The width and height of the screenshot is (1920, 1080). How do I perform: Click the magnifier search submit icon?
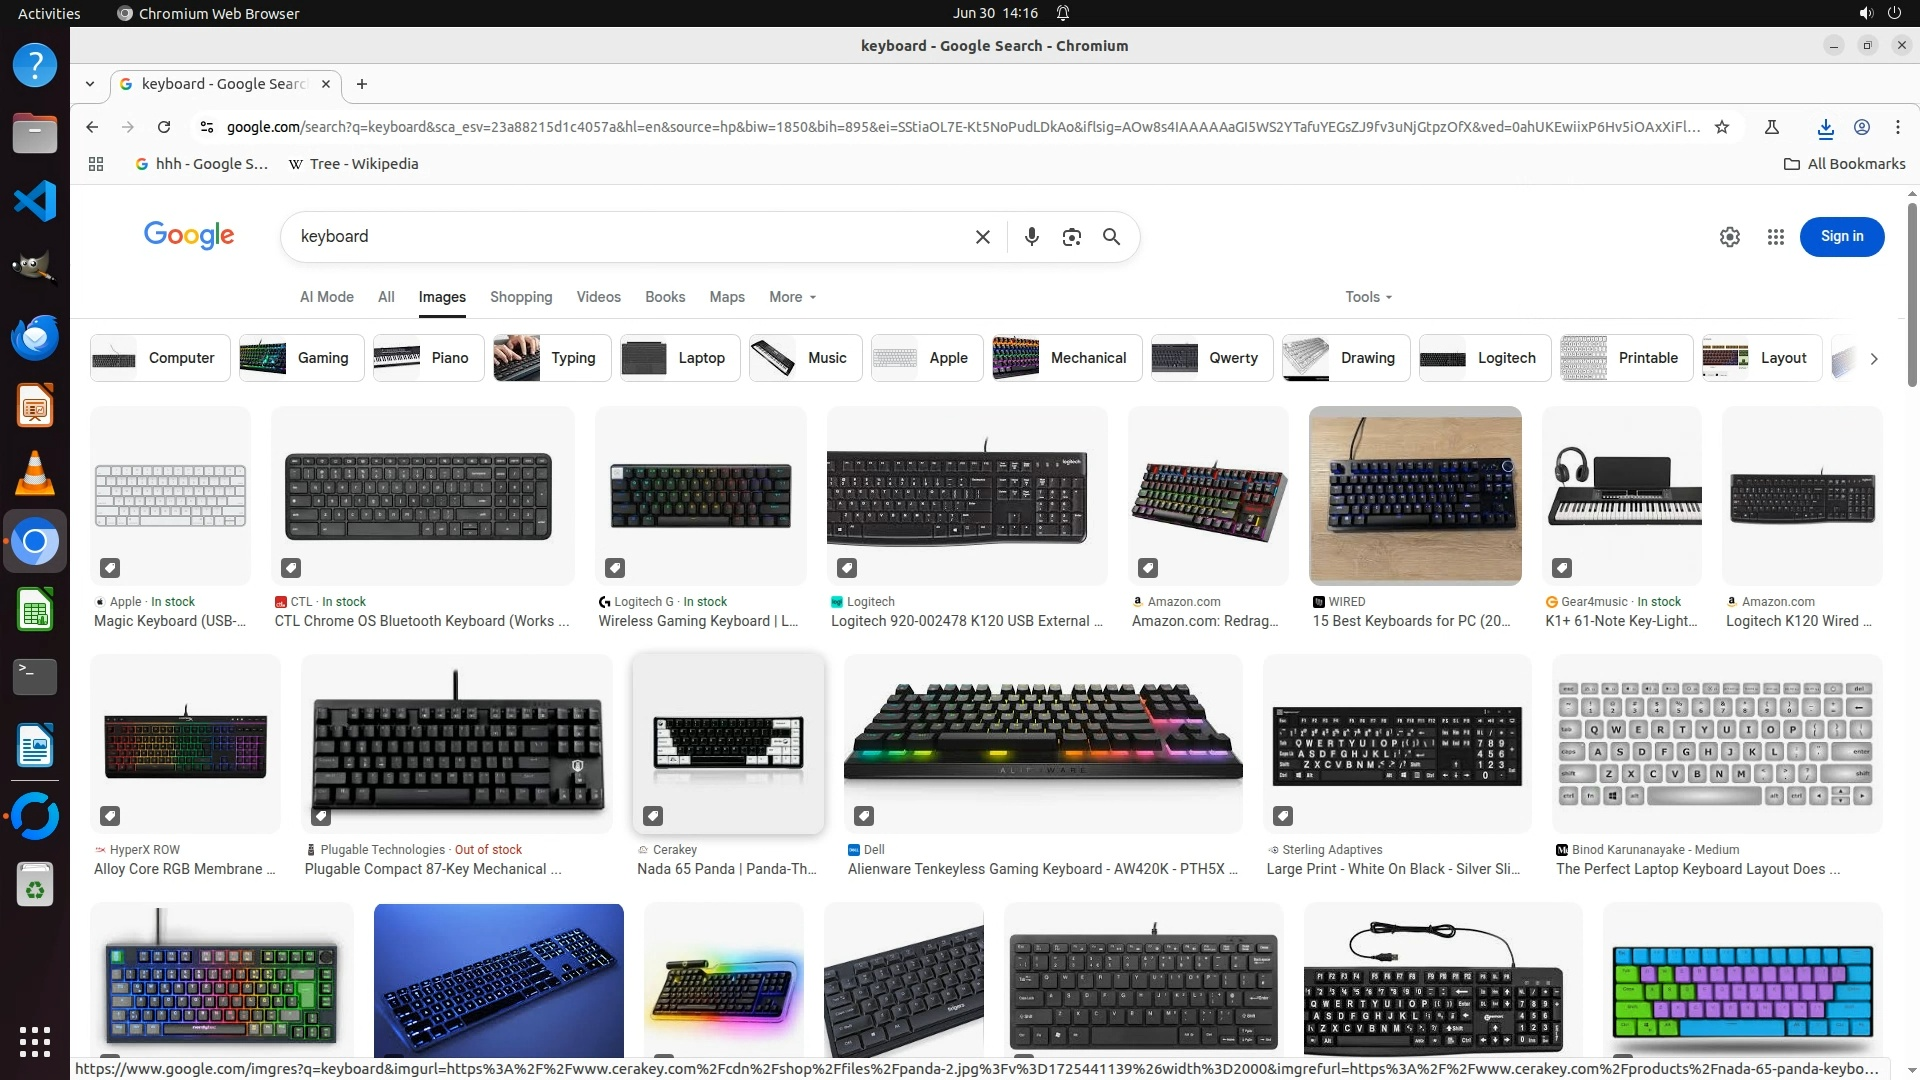pos(1111,237)
